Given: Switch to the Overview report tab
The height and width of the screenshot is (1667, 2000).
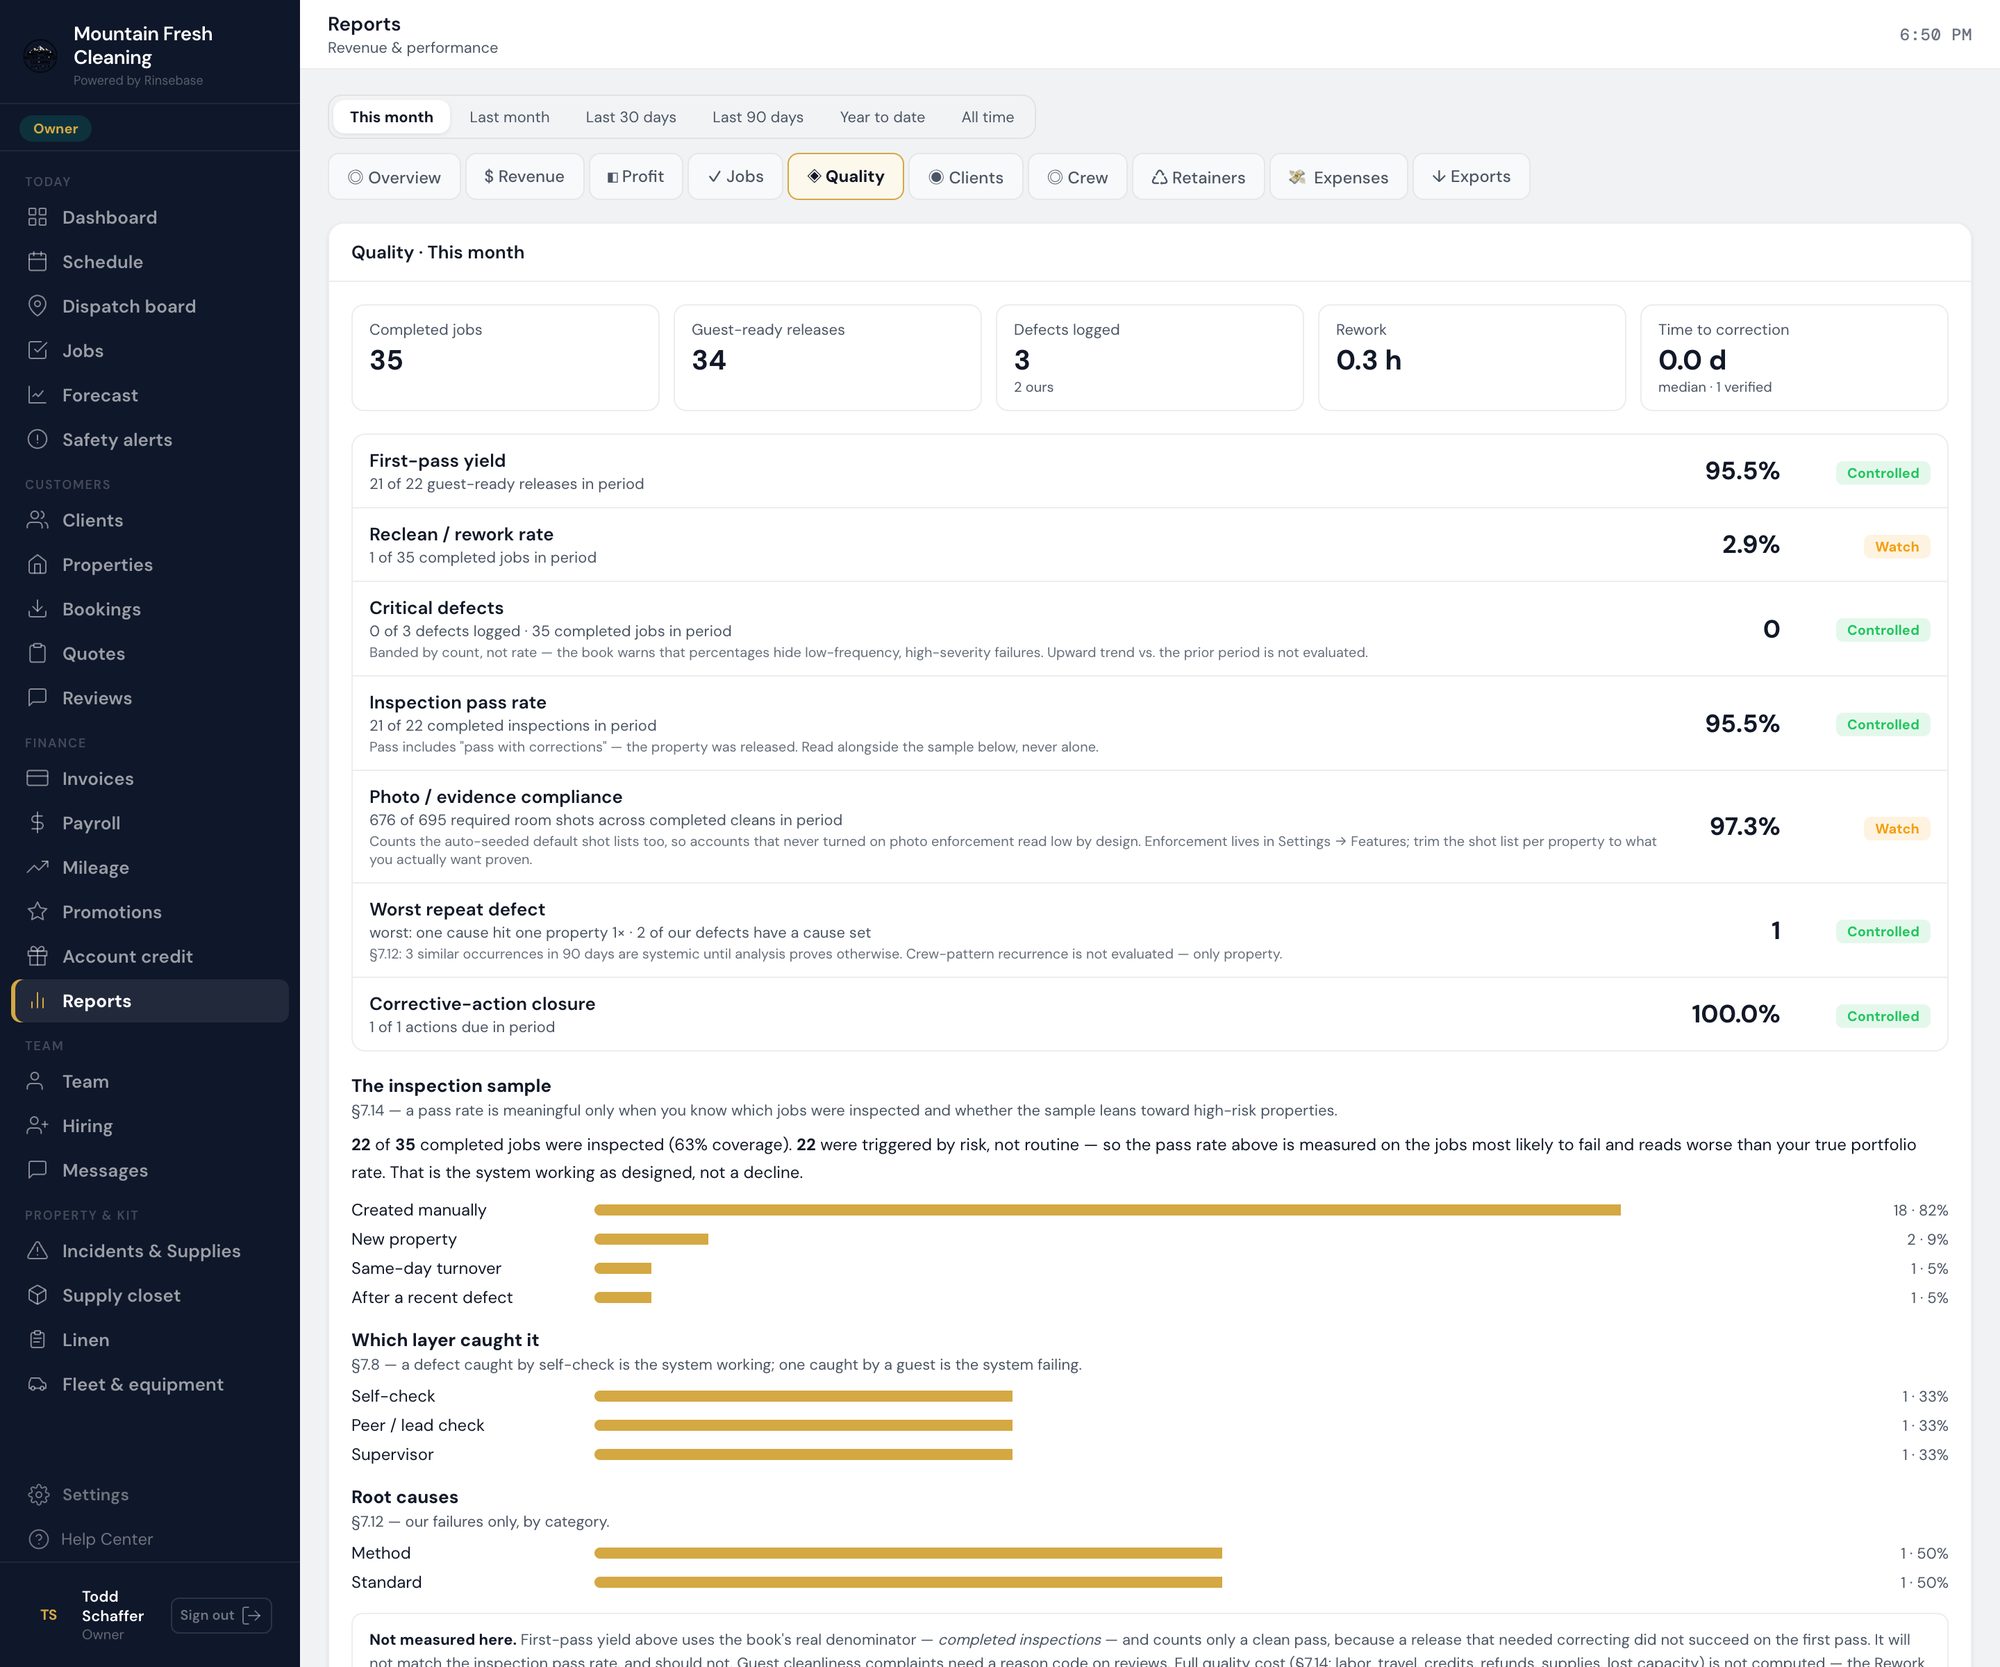Looking at the screenshot, I should click(x=394, y=177).
